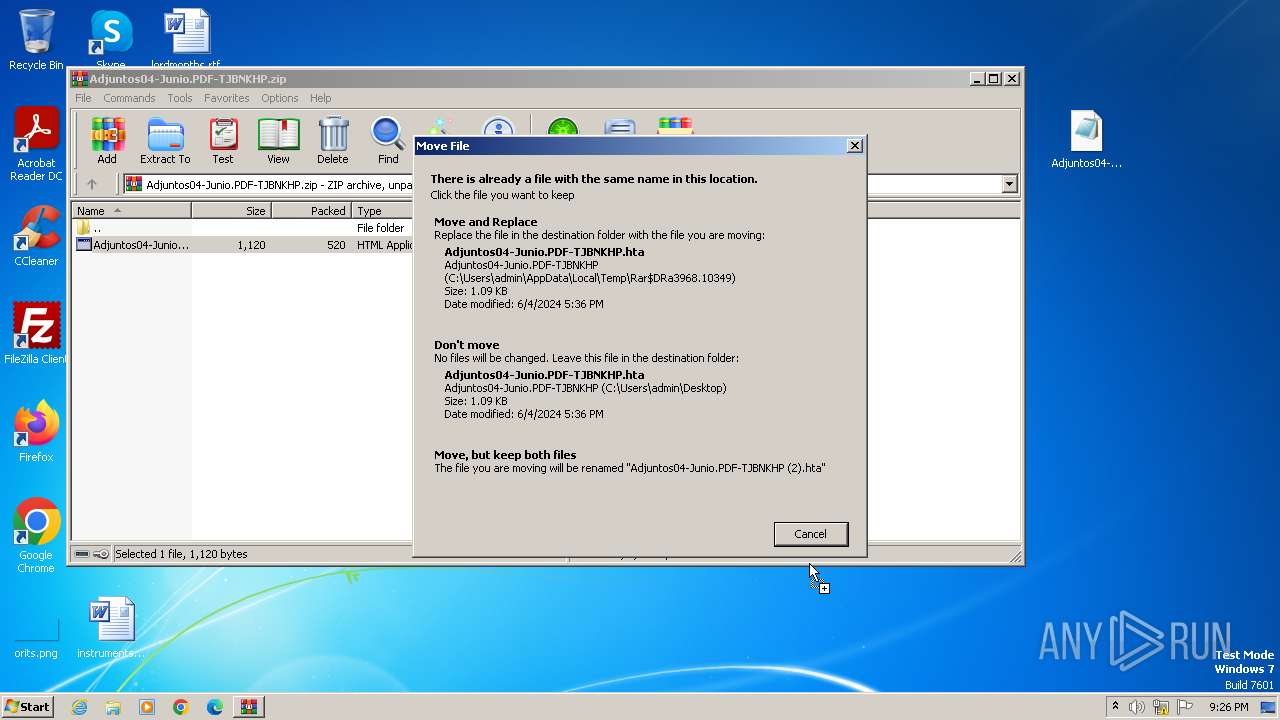Image resolution: width=1280 pixels, height=720 pixels.
Task: Open the Recycle Bin desktop icon
Action: pos(36,40)
